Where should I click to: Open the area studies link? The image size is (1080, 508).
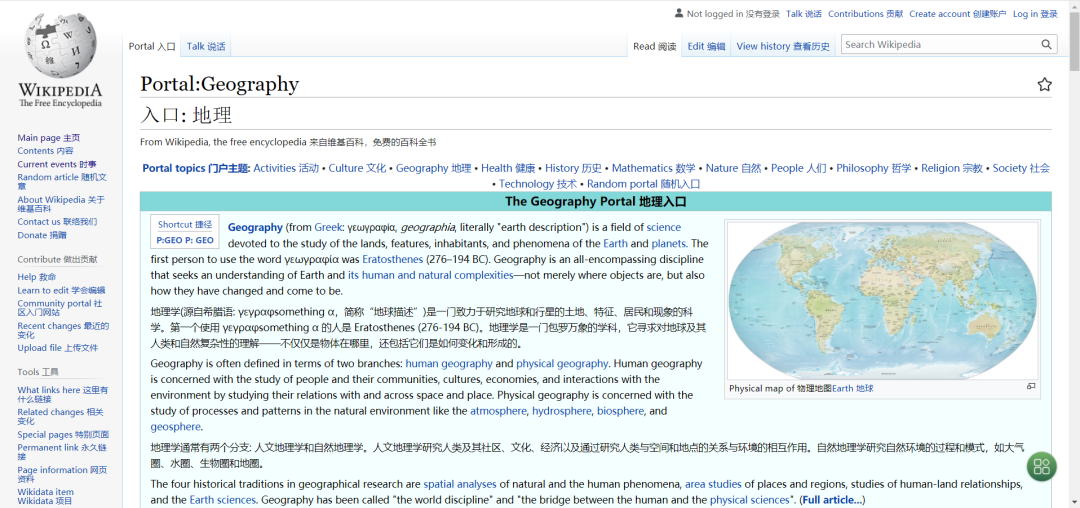point(713,484)
